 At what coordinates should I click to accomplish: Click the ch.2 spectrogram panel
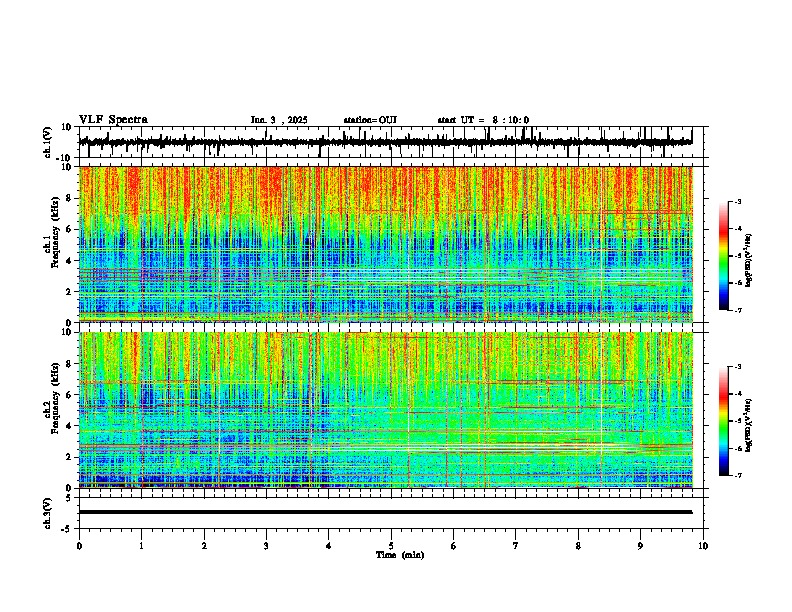[386, 410]
